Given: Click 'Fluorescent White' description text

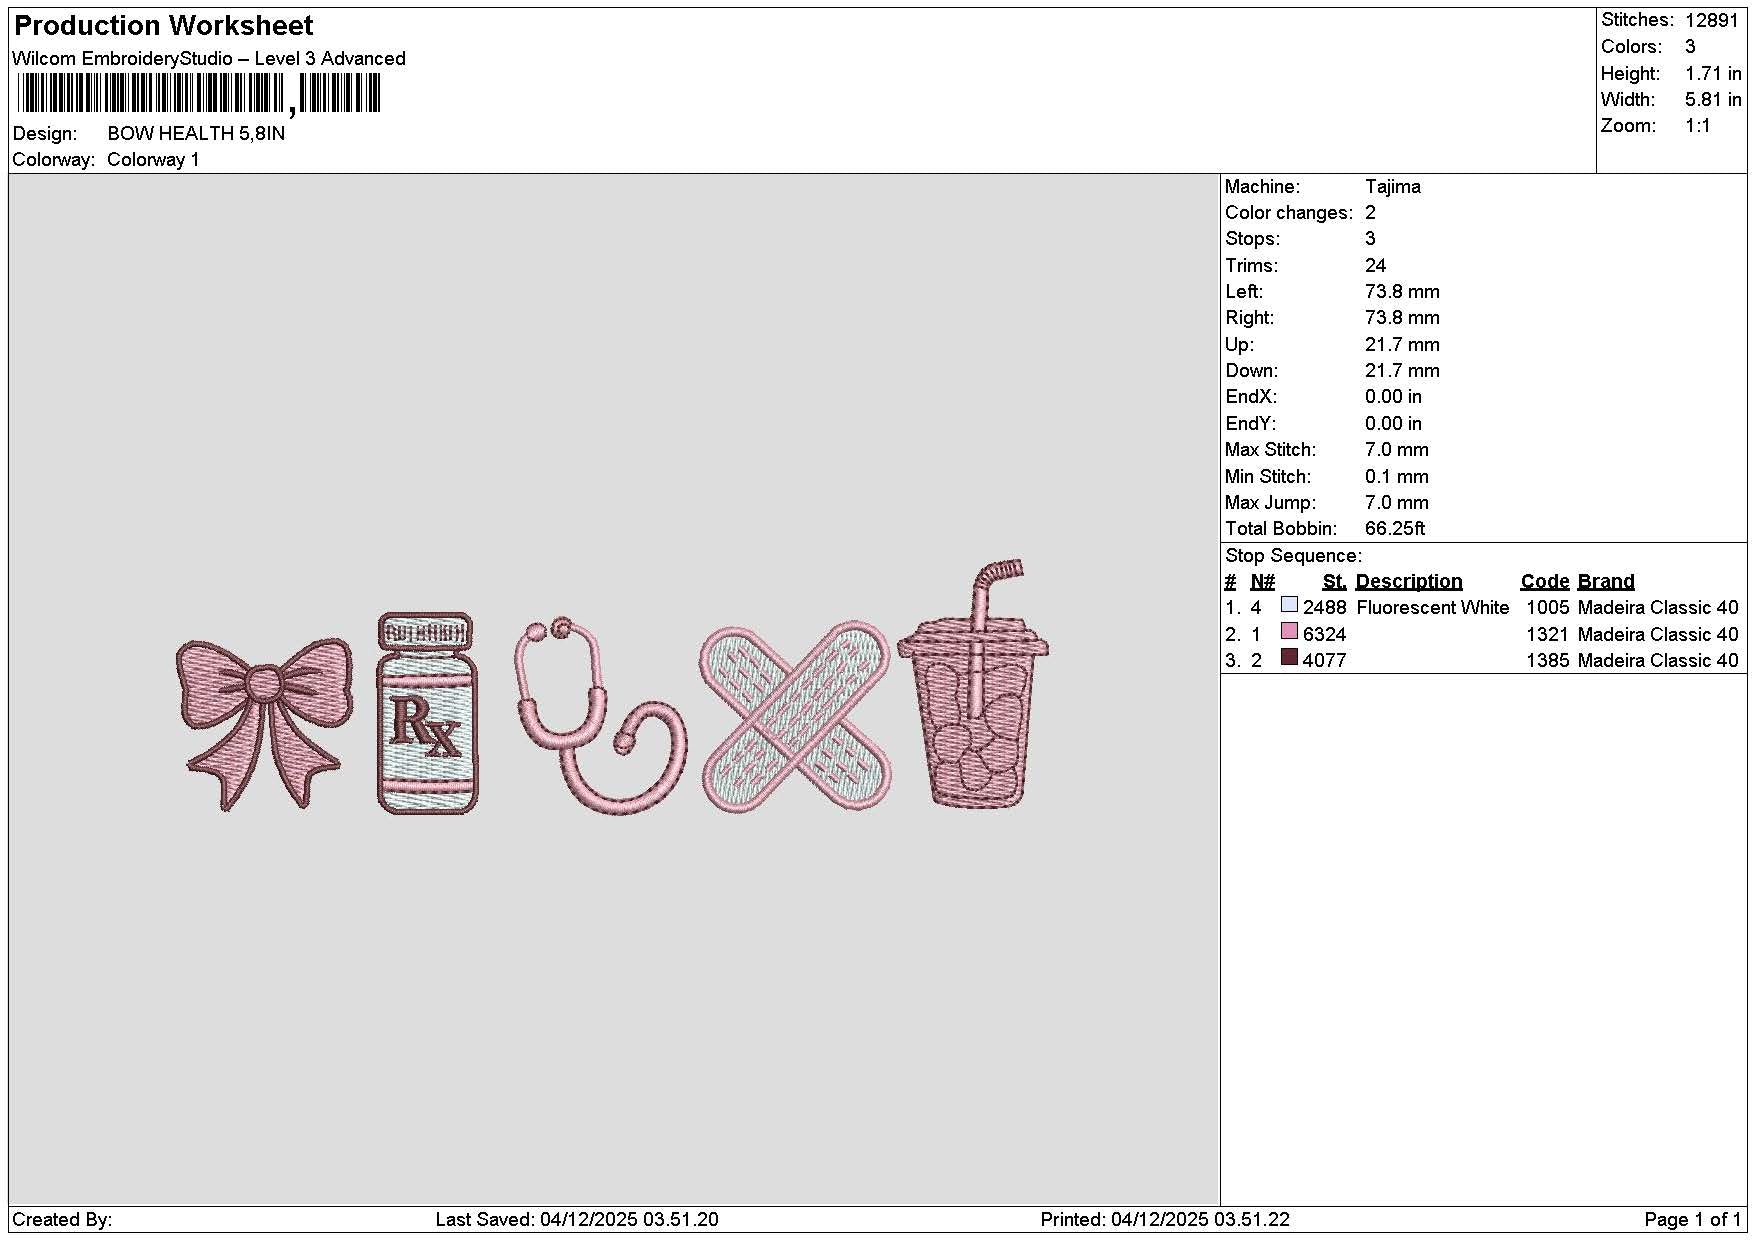Looking at the screenshot, I should [x=1432, y=608].
